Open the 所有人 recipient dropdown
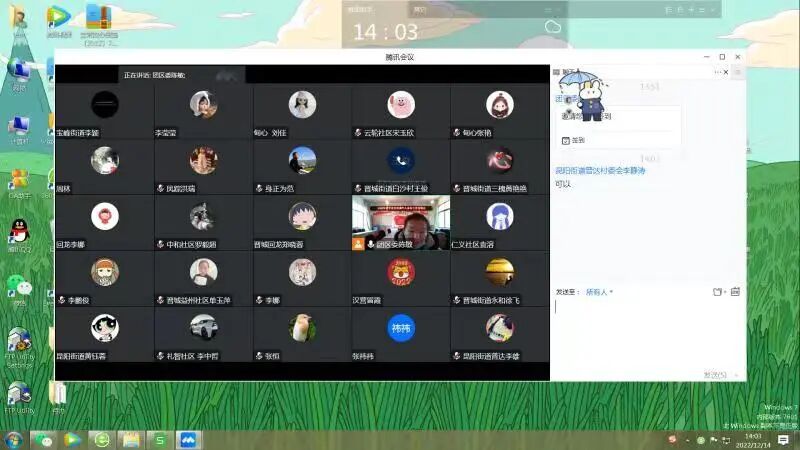The image size is (800, 450). click(x=599, y=292)
